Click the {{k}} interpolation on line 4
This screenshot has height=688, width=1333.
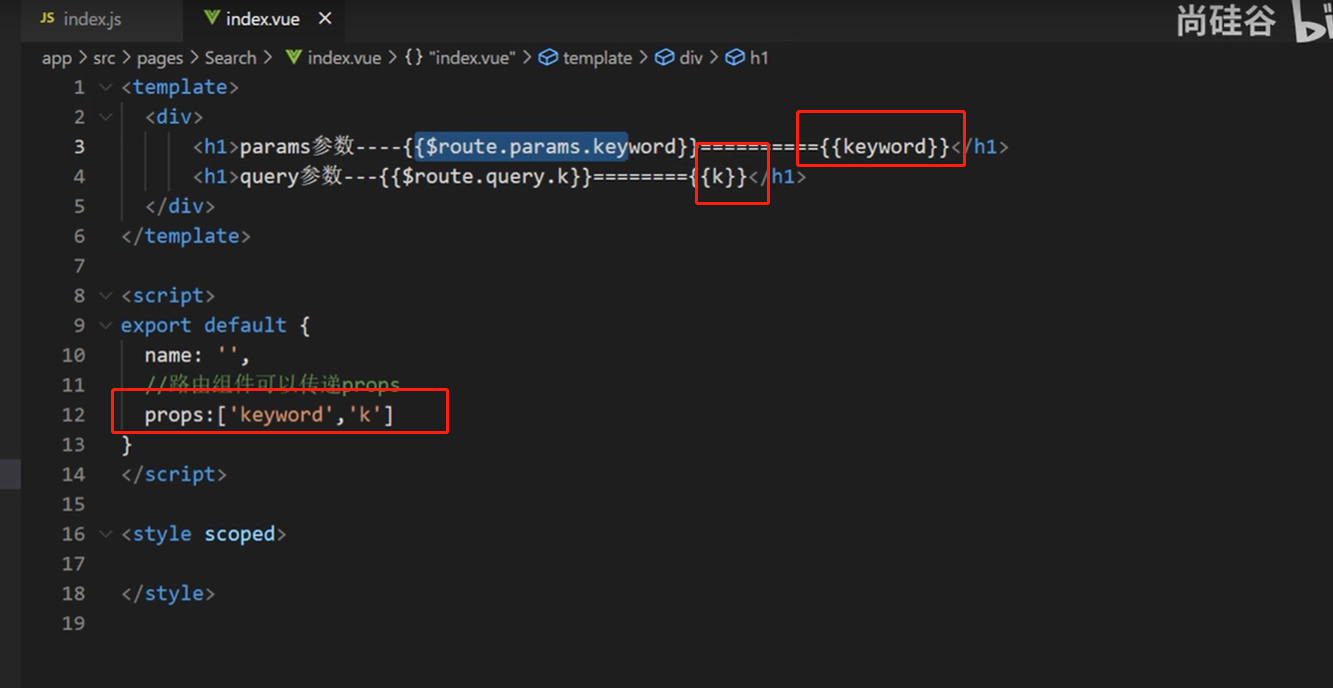pos(719,177)
